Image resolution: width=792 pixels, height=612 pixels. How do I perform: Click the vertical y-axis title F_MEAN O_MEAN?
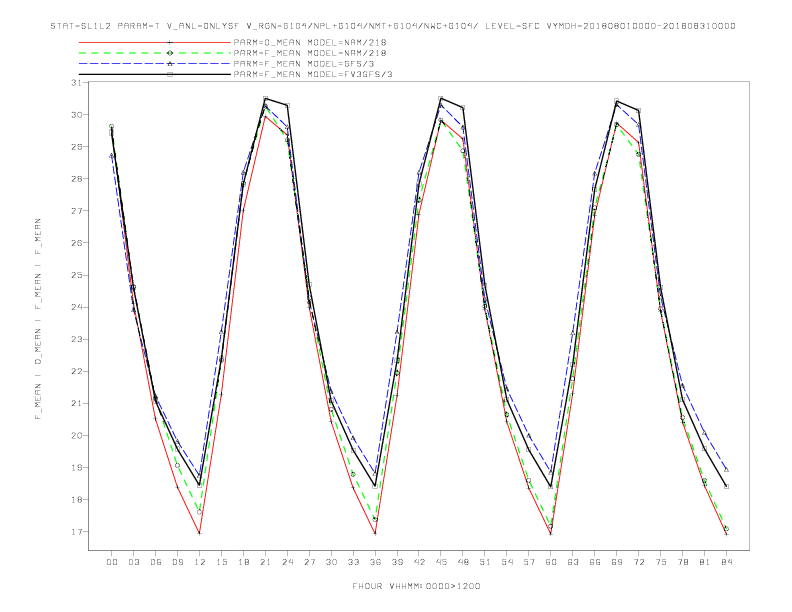click(x=38, y=319)
